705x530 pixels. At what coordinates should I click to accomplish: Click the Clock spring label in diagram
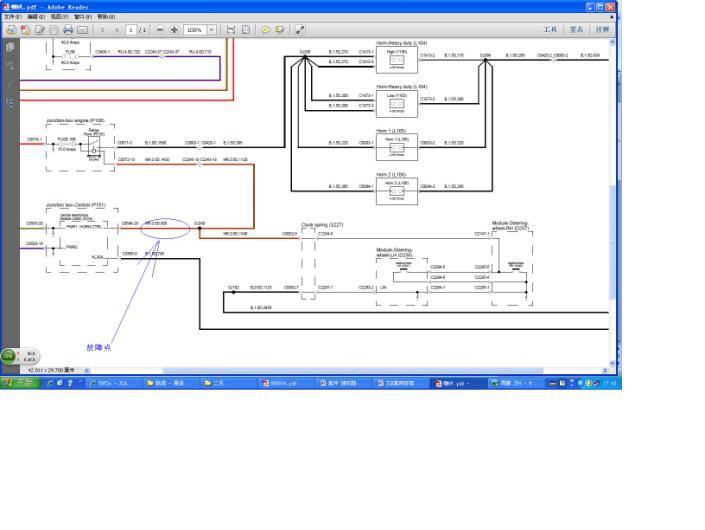coord(322,224)
